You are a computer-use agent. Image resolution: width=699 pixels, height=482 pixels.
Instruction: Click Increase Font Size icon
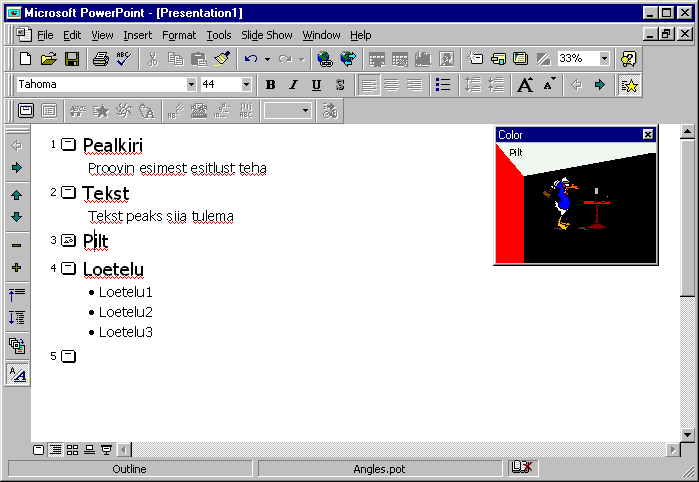(525, 85)
